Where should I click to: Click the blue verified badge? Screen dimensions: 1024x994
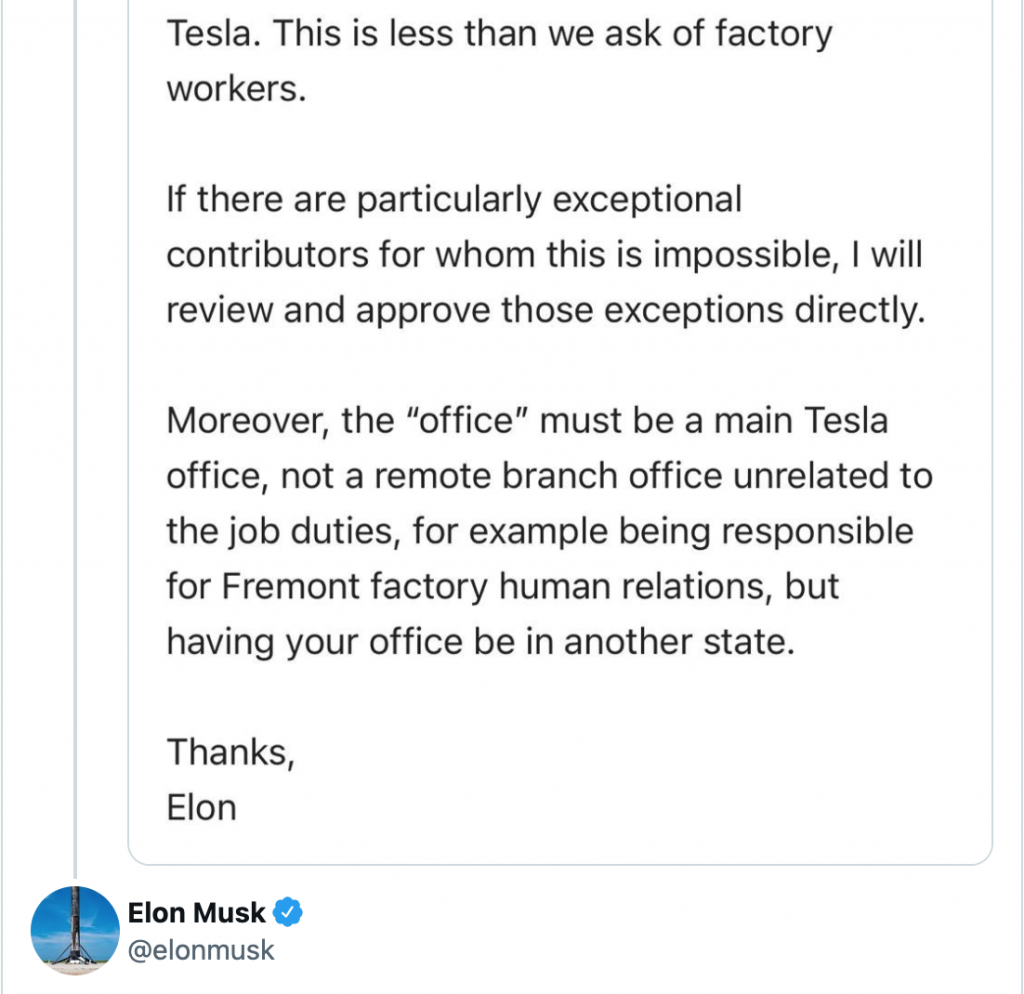[x=290, y=912]
